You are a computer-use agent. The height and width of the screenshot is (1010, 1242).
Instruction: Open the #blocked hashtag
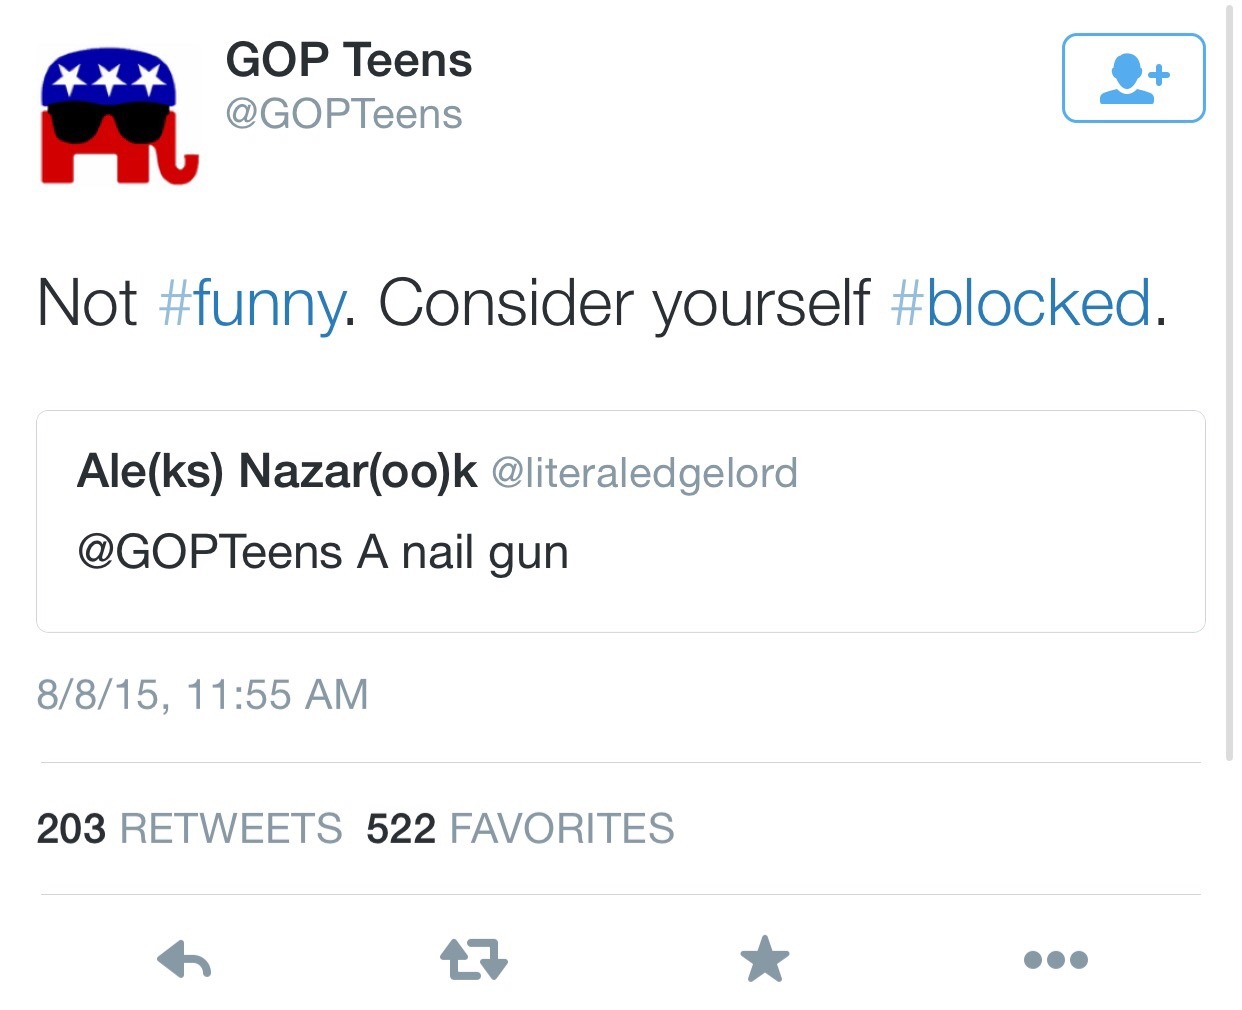click(1020, 303)
